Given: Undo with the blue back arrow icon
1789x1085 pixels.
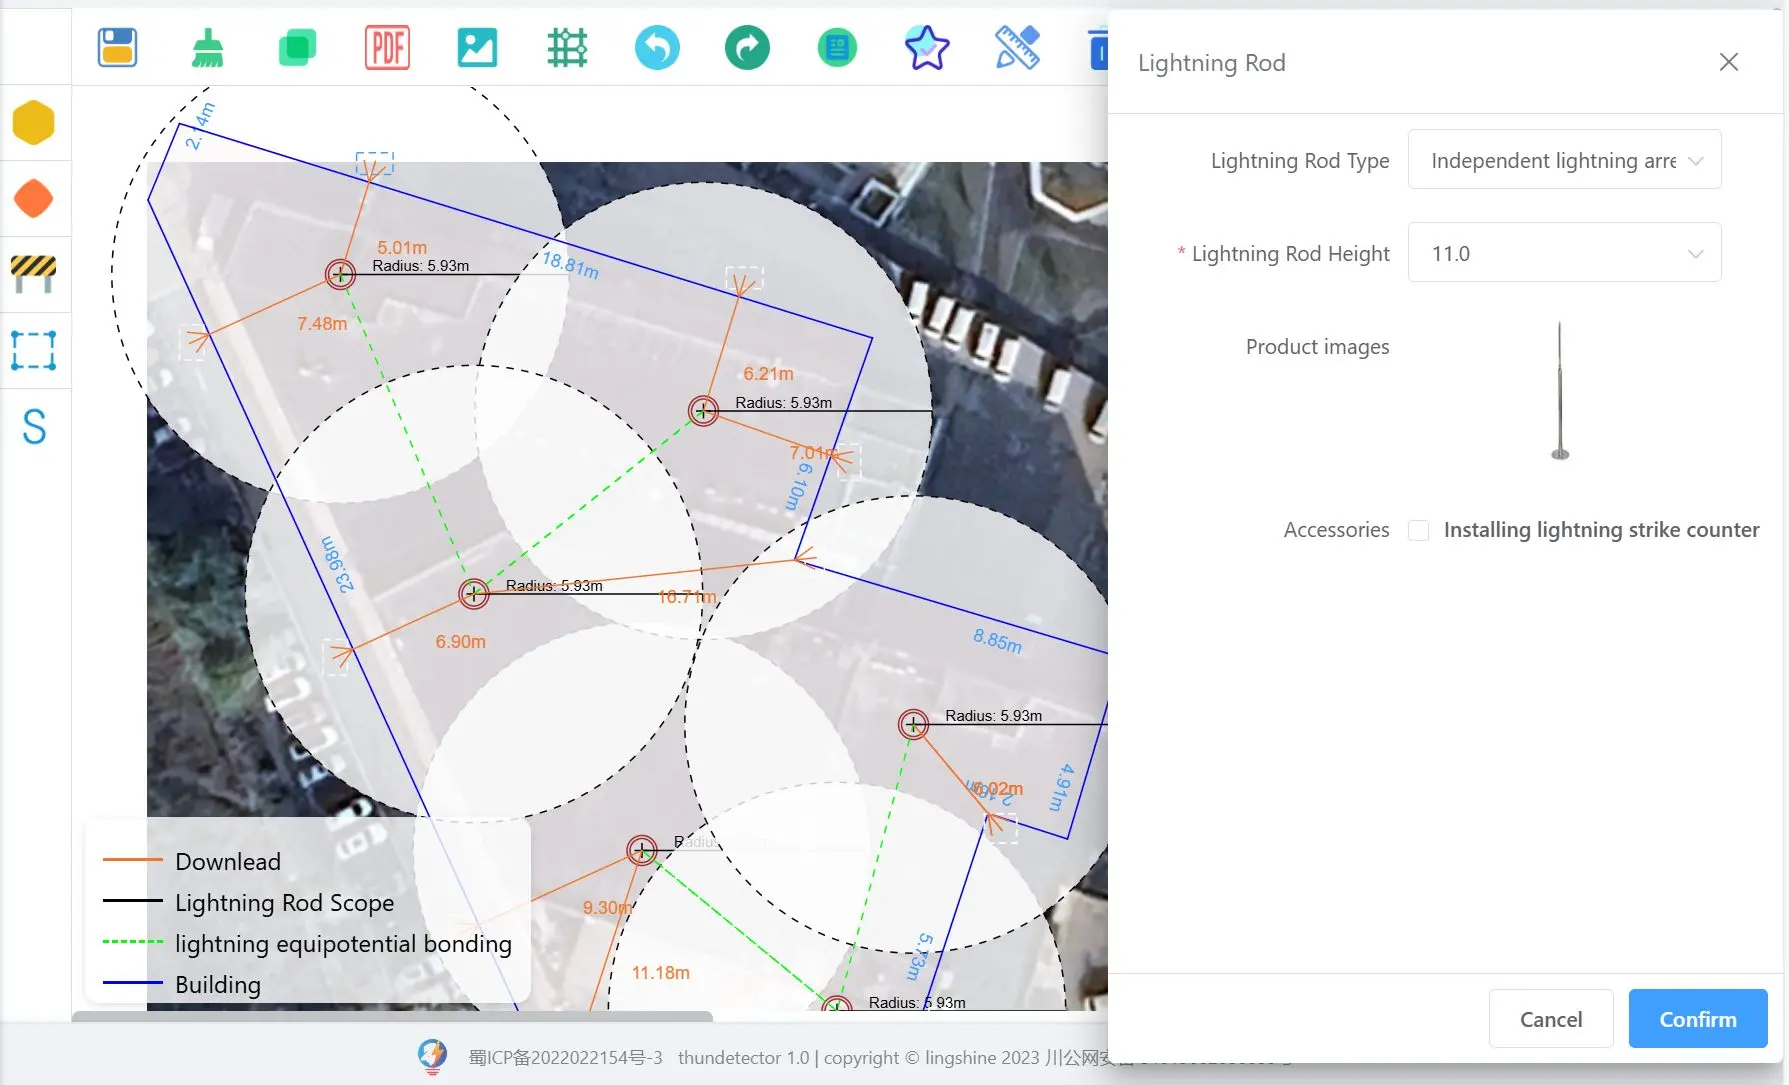Looking at the screenshot, I should tap(657, 47).
